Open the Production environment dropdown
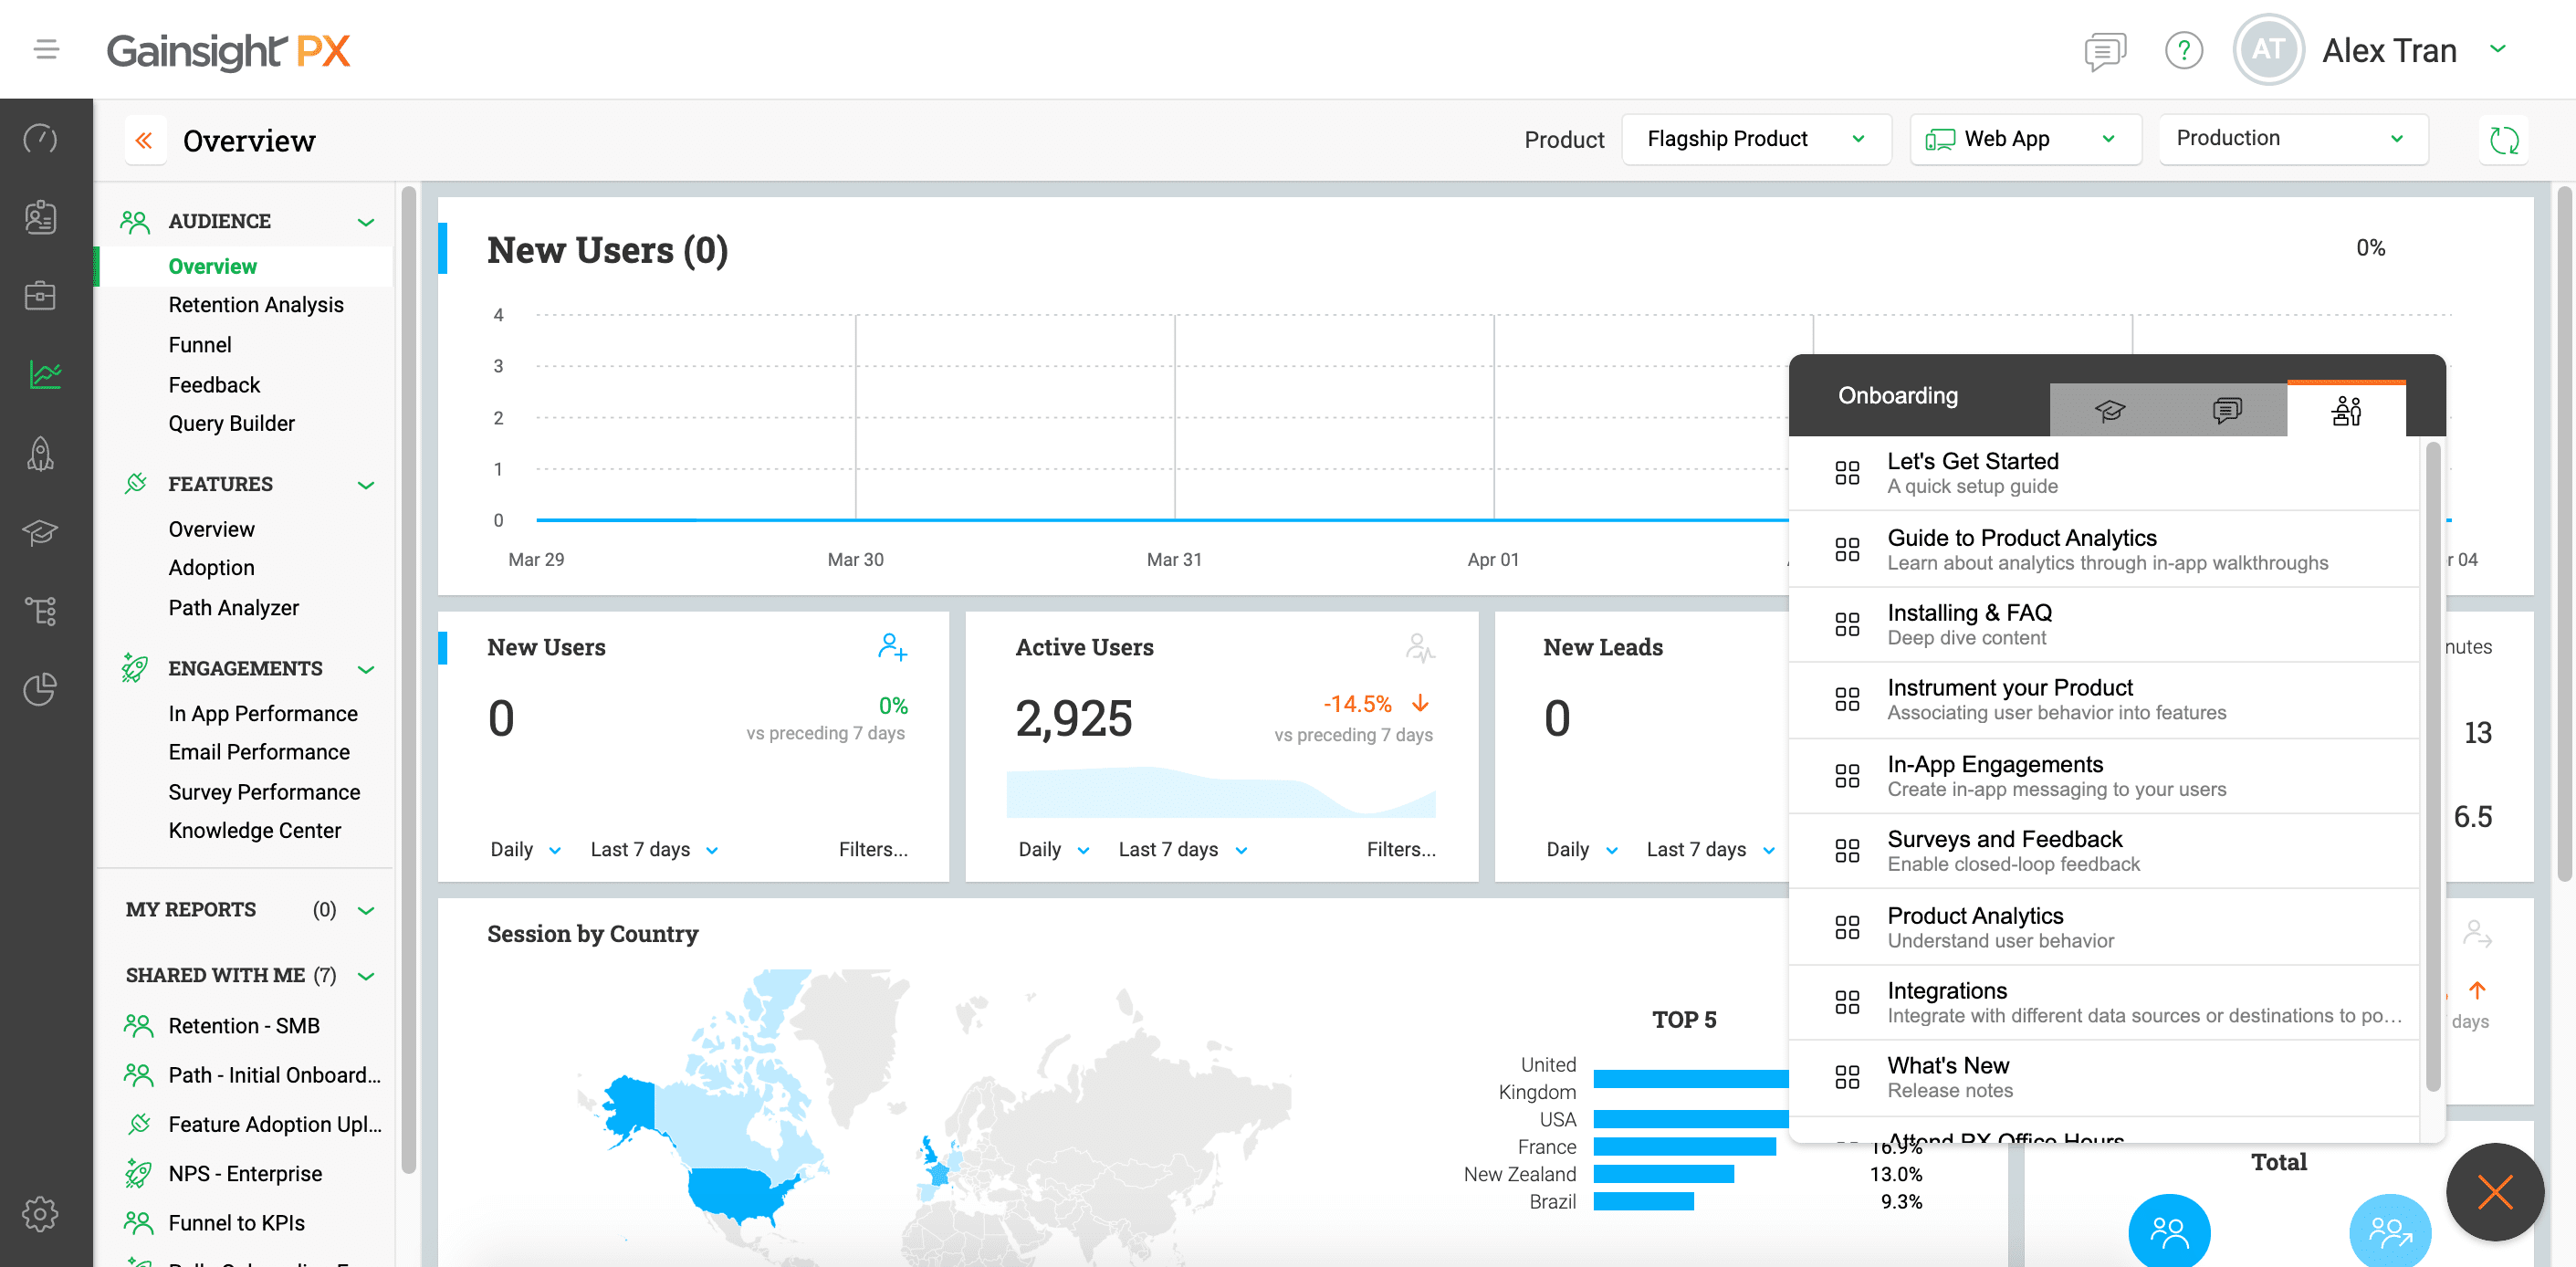 2292,139
